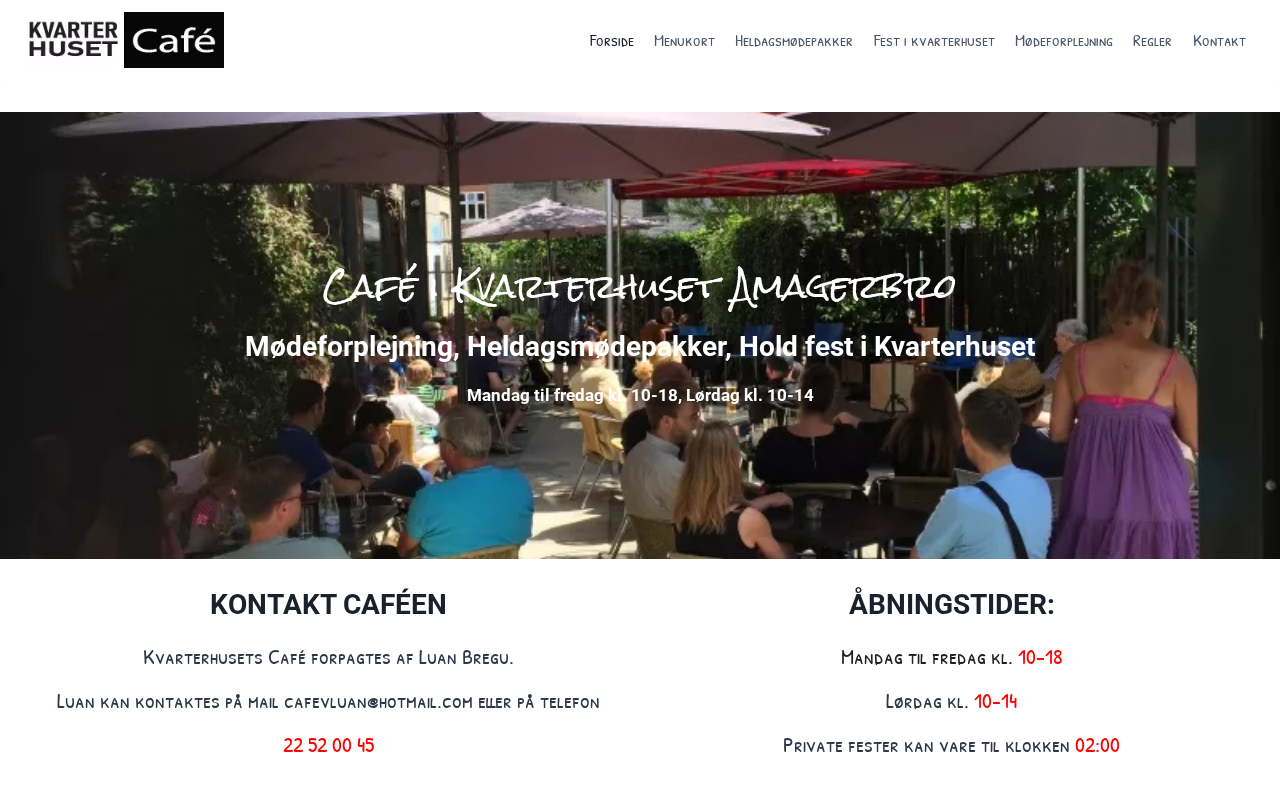Click the hero title Café i Kvarterhuset Amagerbro

coord(640,287)
